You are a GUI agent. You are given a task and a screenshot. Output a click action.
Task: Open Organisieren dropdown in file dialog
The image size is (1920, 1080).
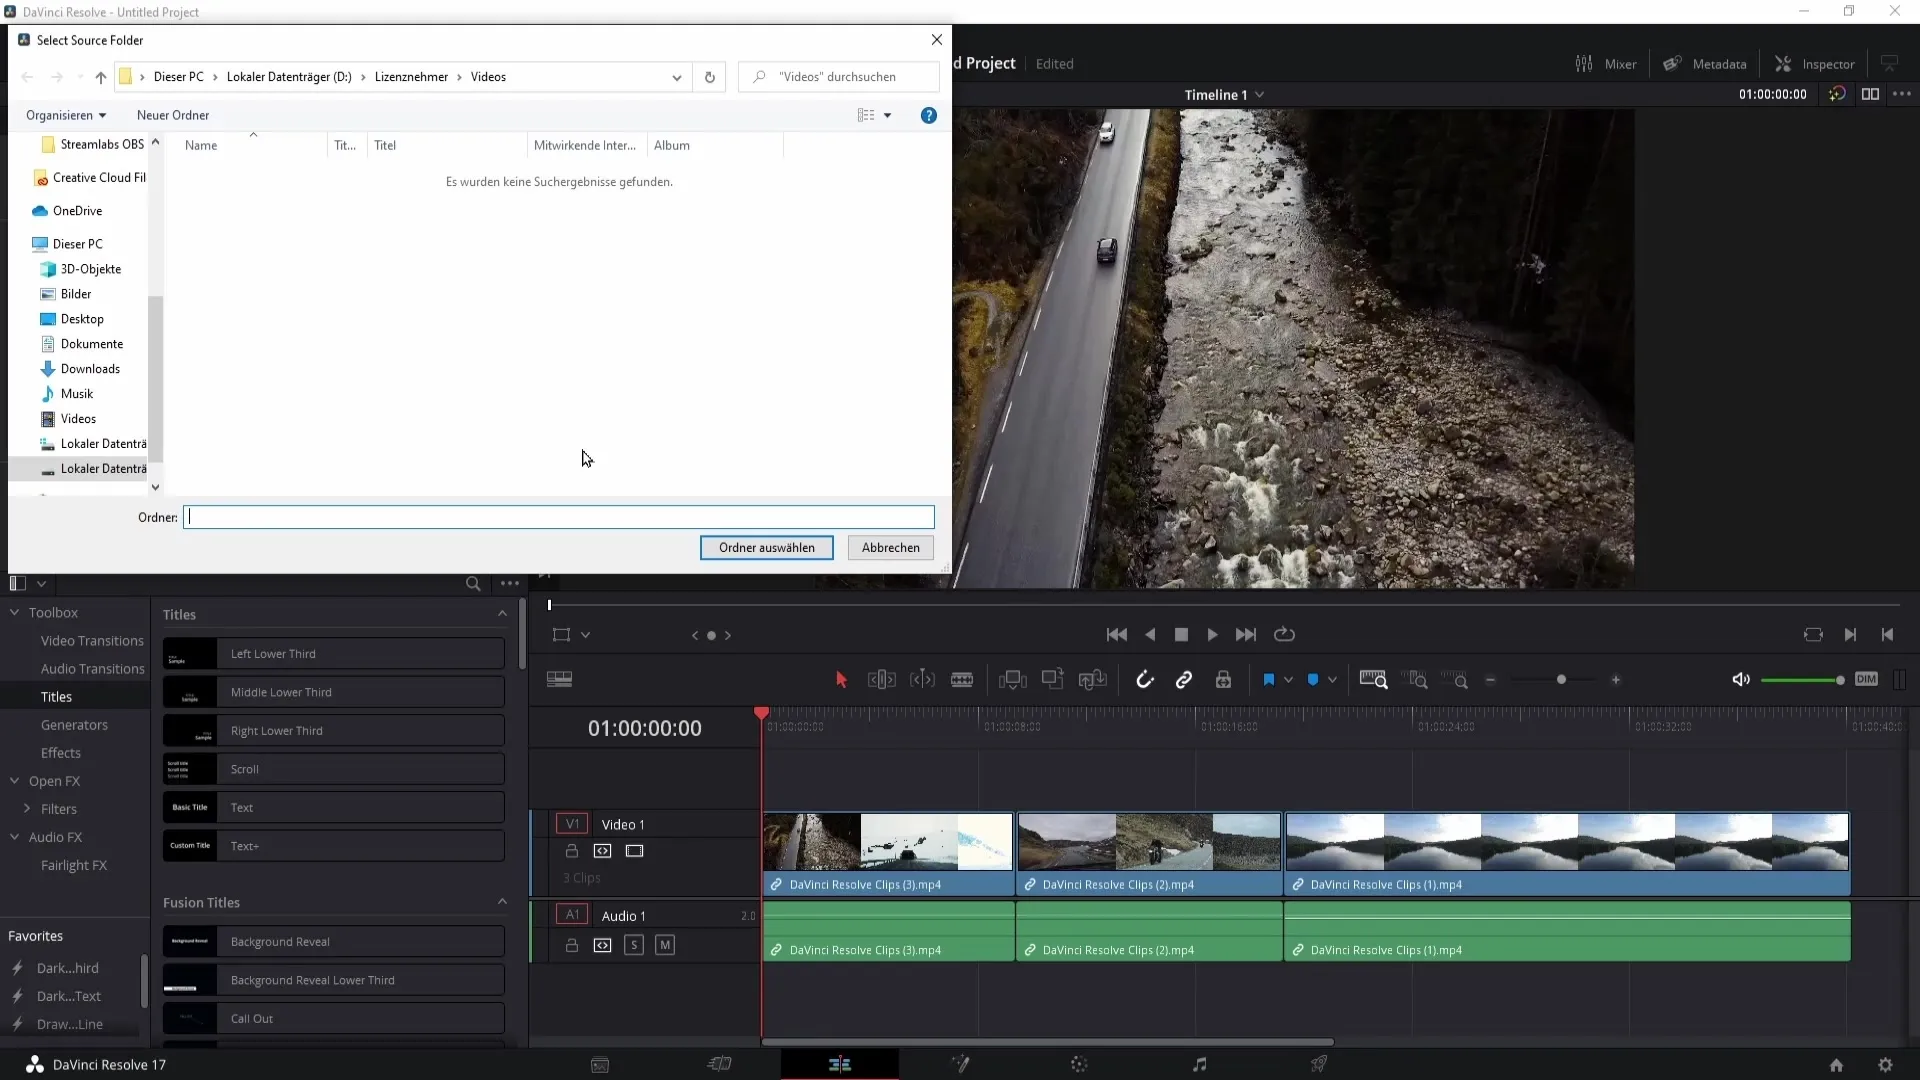pyautogui.click(x=65, y=115)
